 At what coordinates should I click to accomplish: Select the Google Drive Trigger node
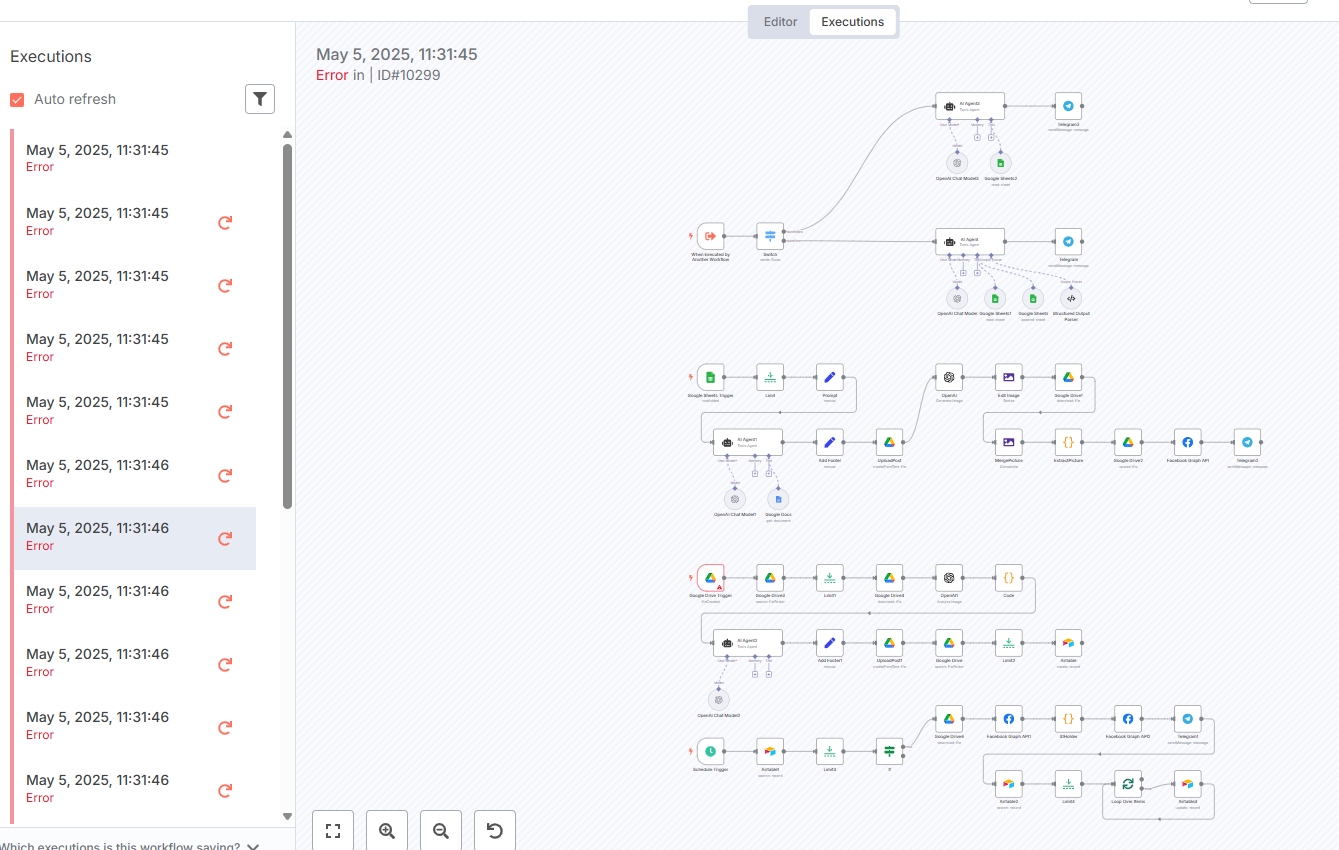tap(710, 578)
